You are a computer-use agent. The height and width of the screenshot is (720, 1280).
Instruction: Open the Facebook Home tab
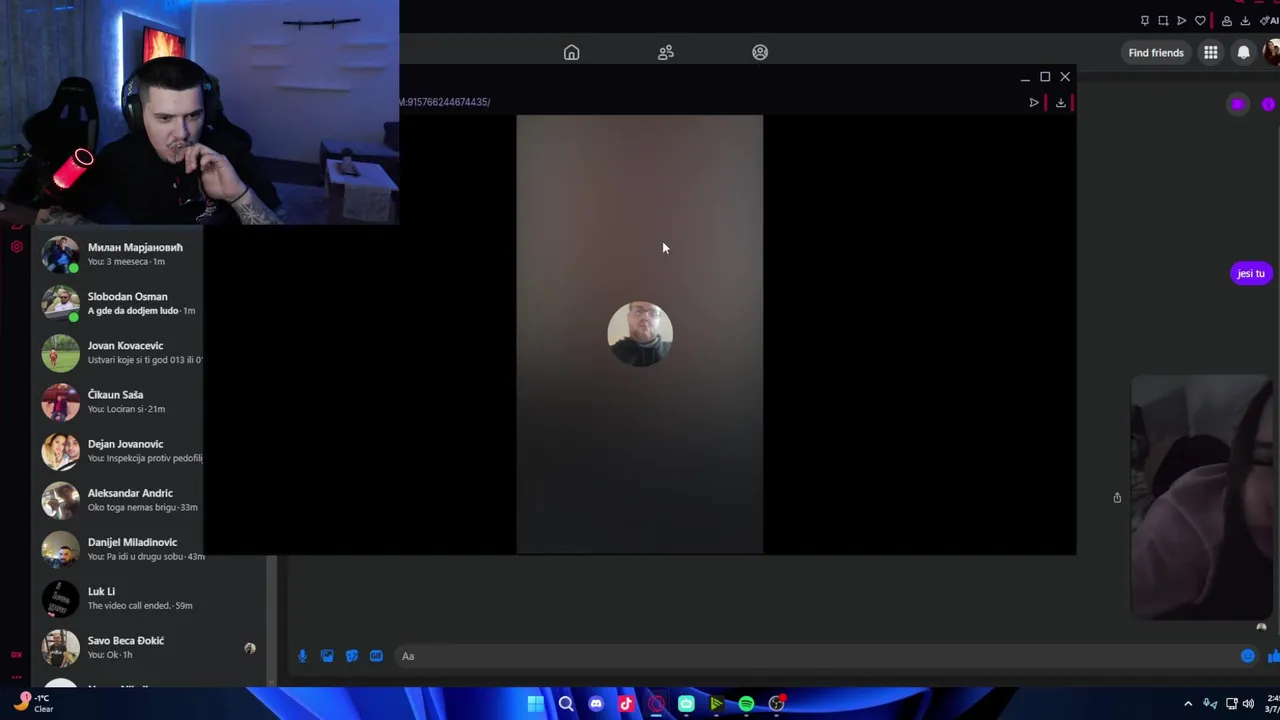[571, 52]
